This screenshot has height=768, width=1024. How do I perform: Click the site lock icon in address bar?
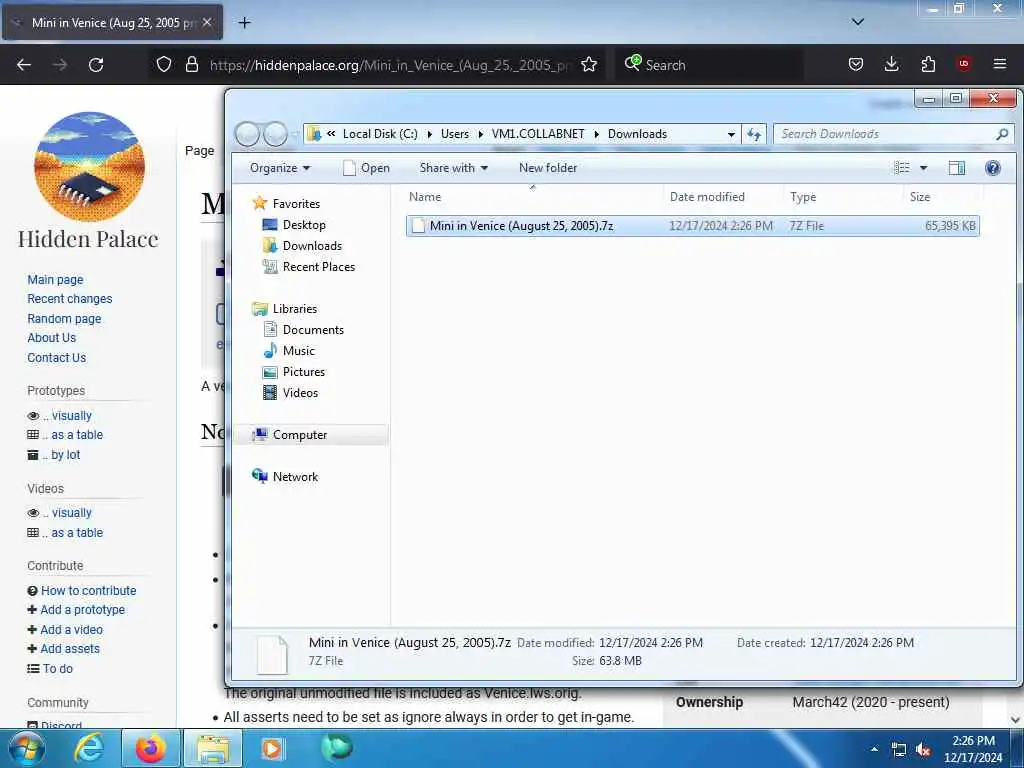(191, 64)
